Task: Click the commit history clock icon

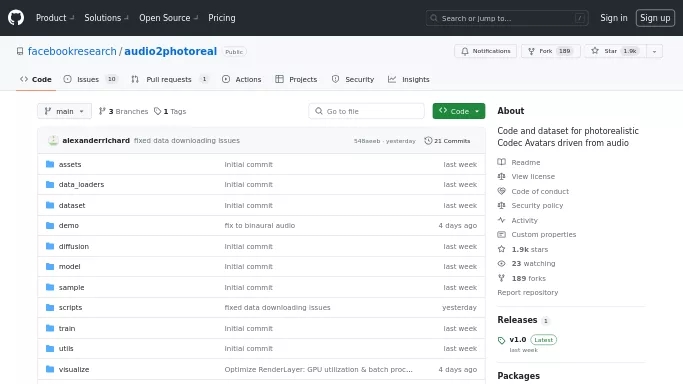Action: 428,141
